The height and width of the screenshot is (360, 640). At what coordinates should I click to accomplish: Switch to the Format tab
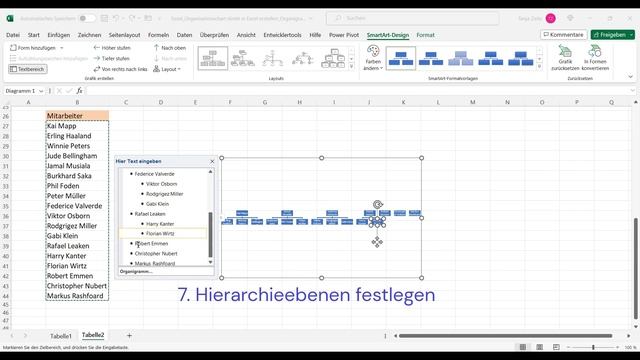point(425,35)
